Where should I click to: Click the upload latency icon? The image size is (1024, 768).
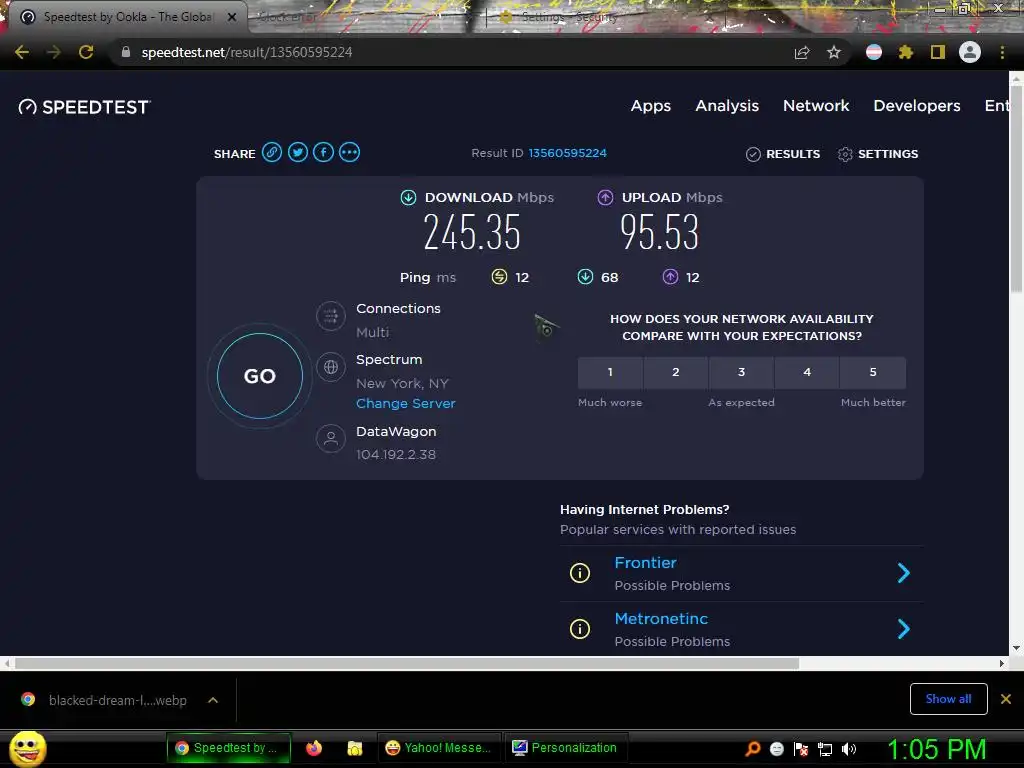(x=670, y=277)
